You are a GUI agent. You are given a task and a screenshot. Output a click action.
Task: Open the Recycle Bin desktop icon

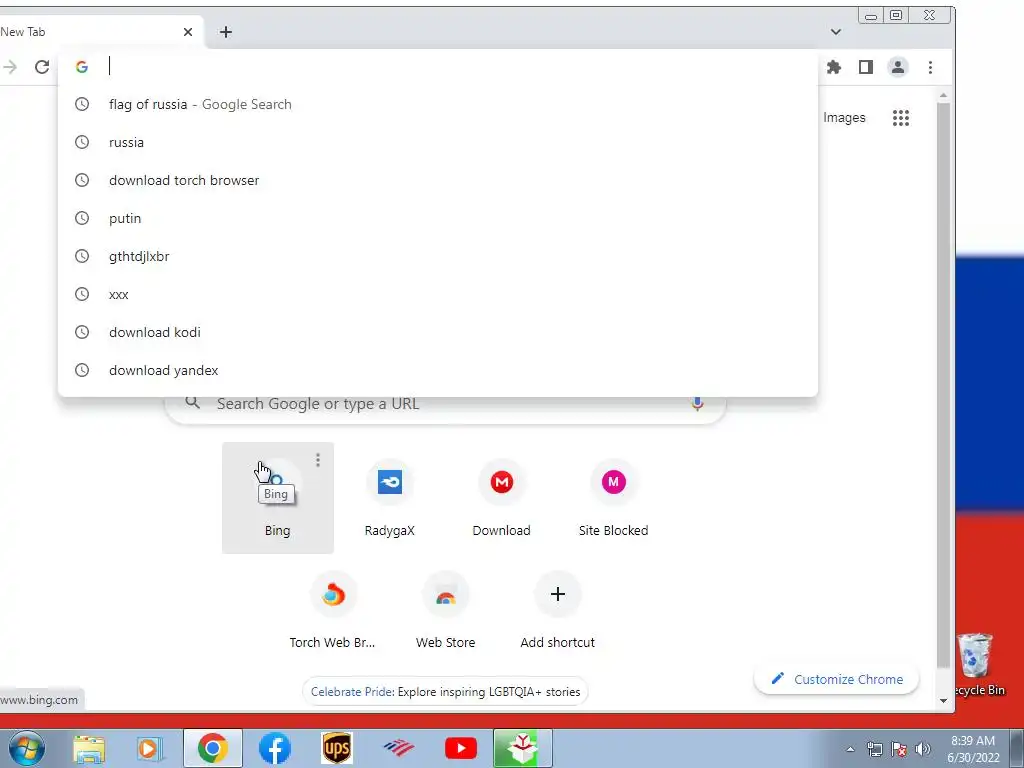977,664
